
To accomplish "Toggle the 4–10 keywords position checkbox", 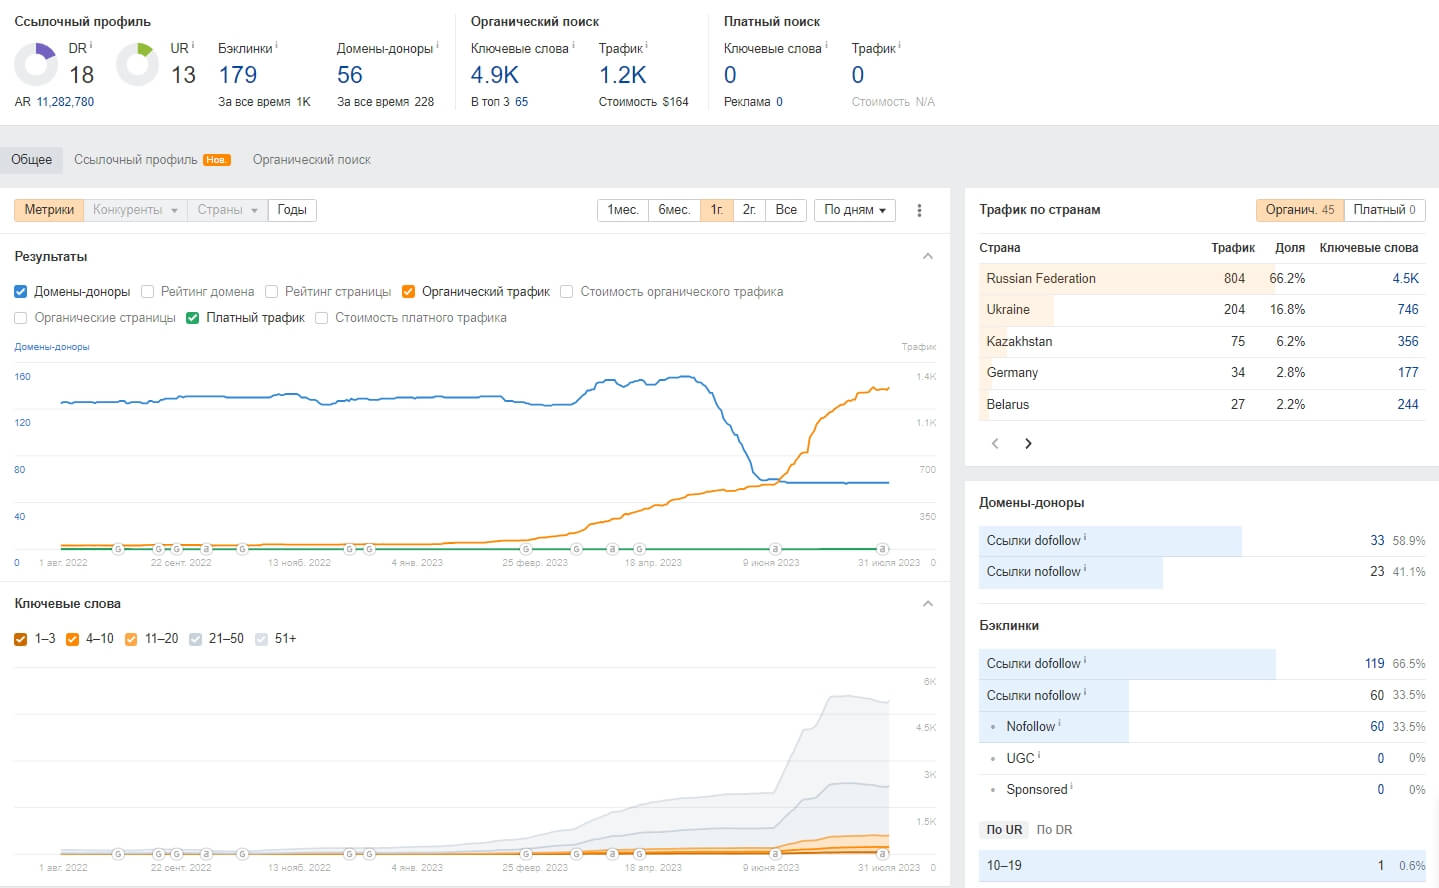I will 72,639.
